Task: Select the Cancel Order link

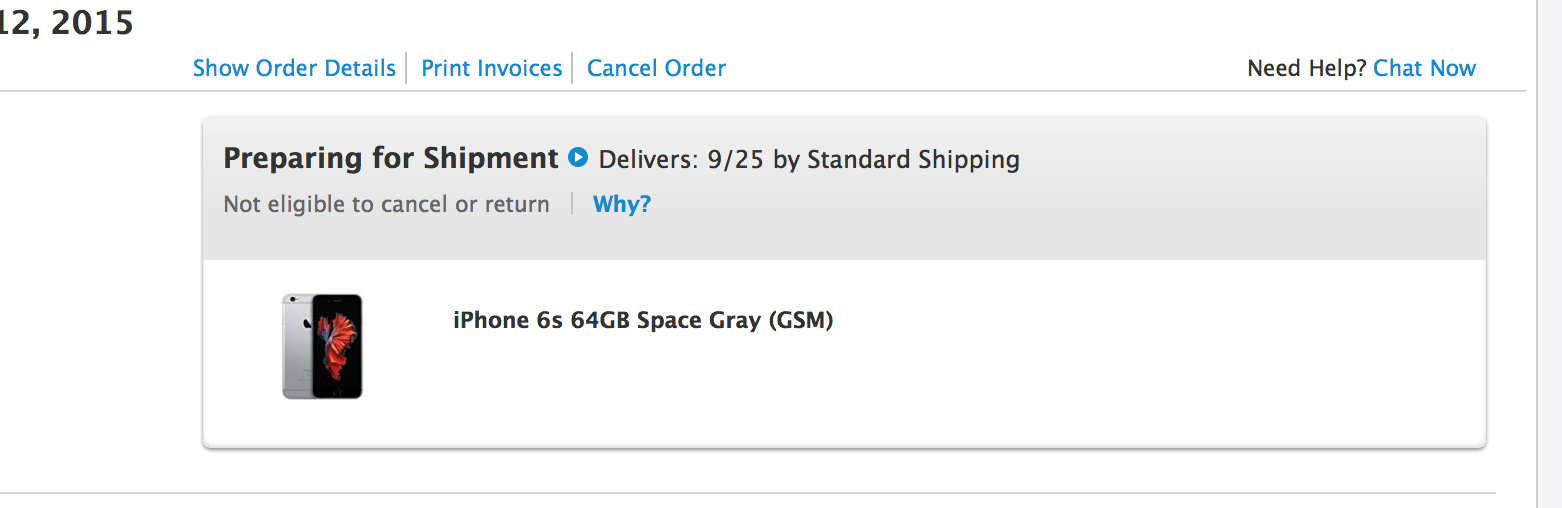Action: (x=656, y=68)
